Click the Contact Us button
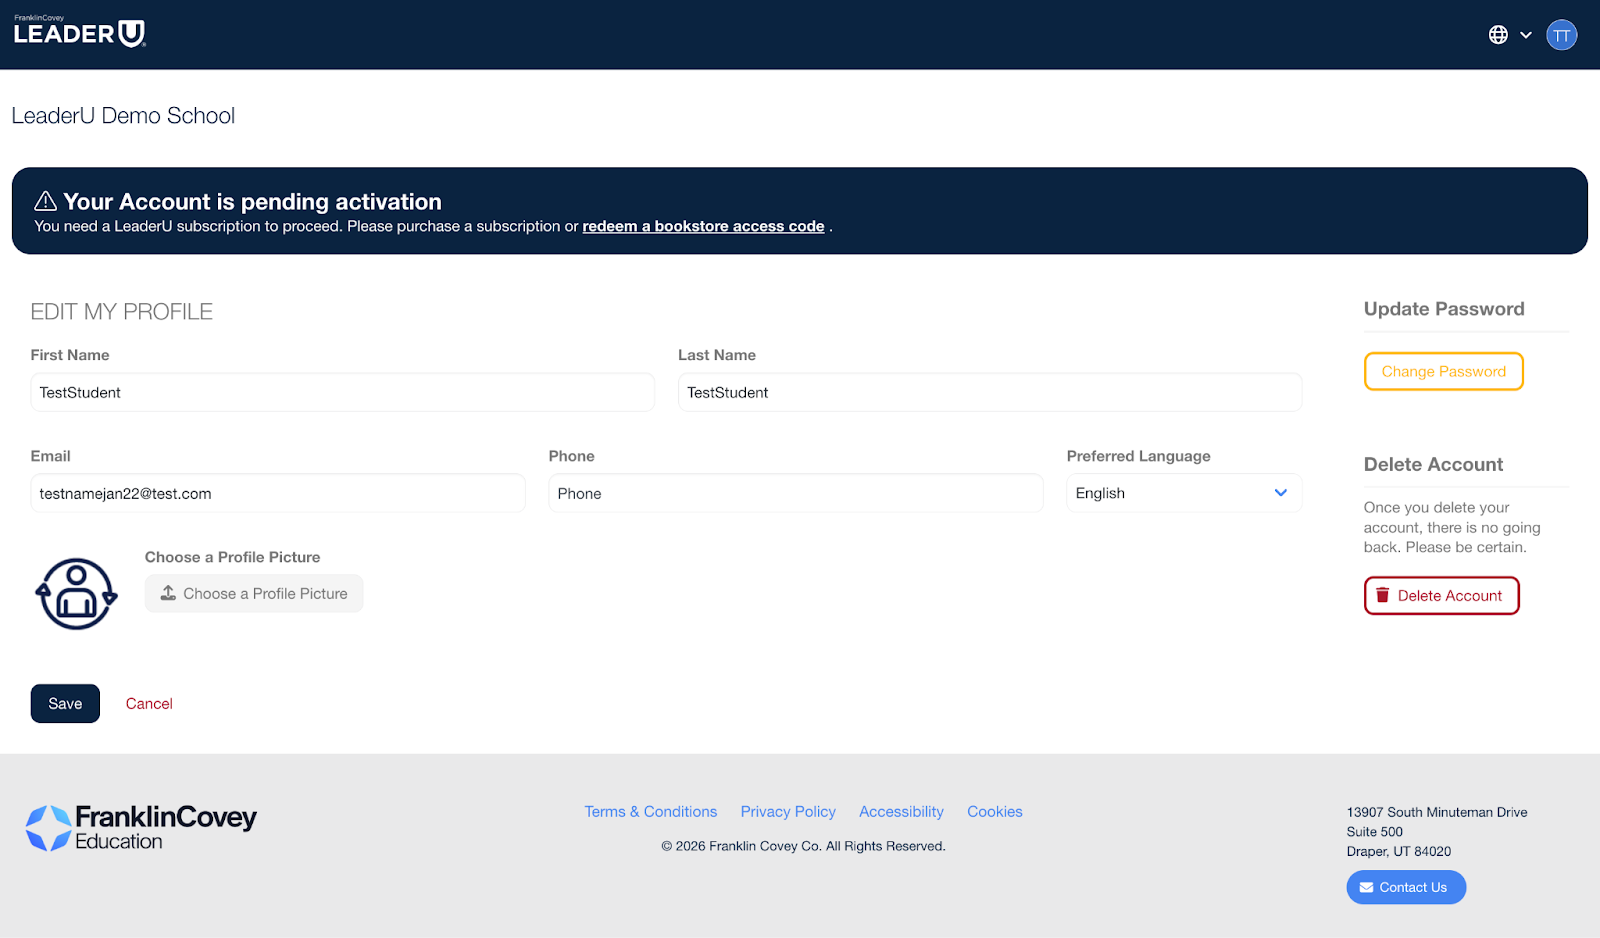1600x938 pixels. tap(1405, 888)
